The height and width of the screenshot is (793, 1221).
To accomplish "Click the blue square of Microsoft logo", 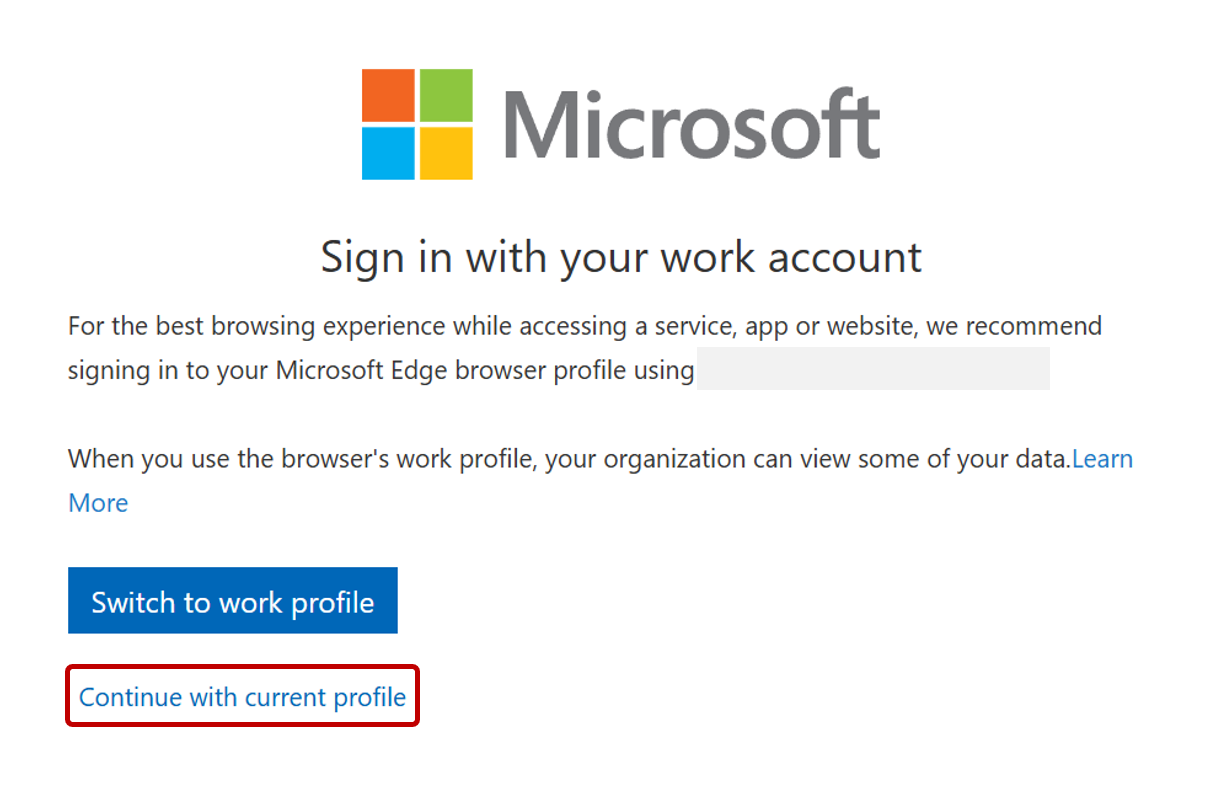I will (388, 153).
